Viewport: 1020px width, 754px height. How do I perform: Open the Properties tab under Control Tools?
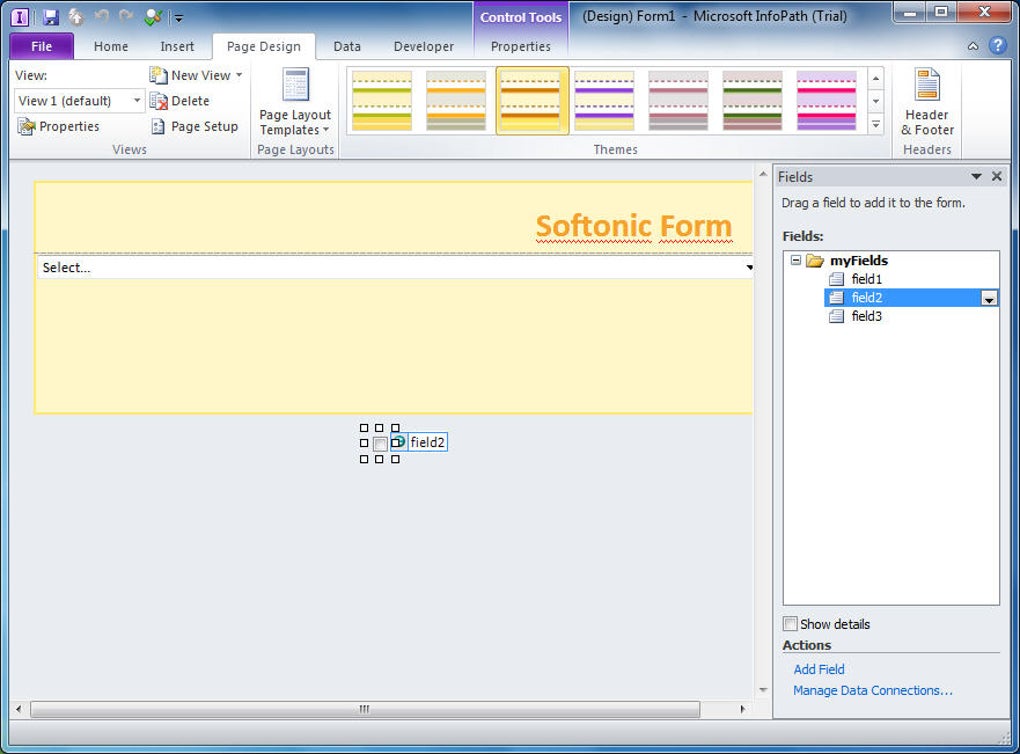pos(520,46)
